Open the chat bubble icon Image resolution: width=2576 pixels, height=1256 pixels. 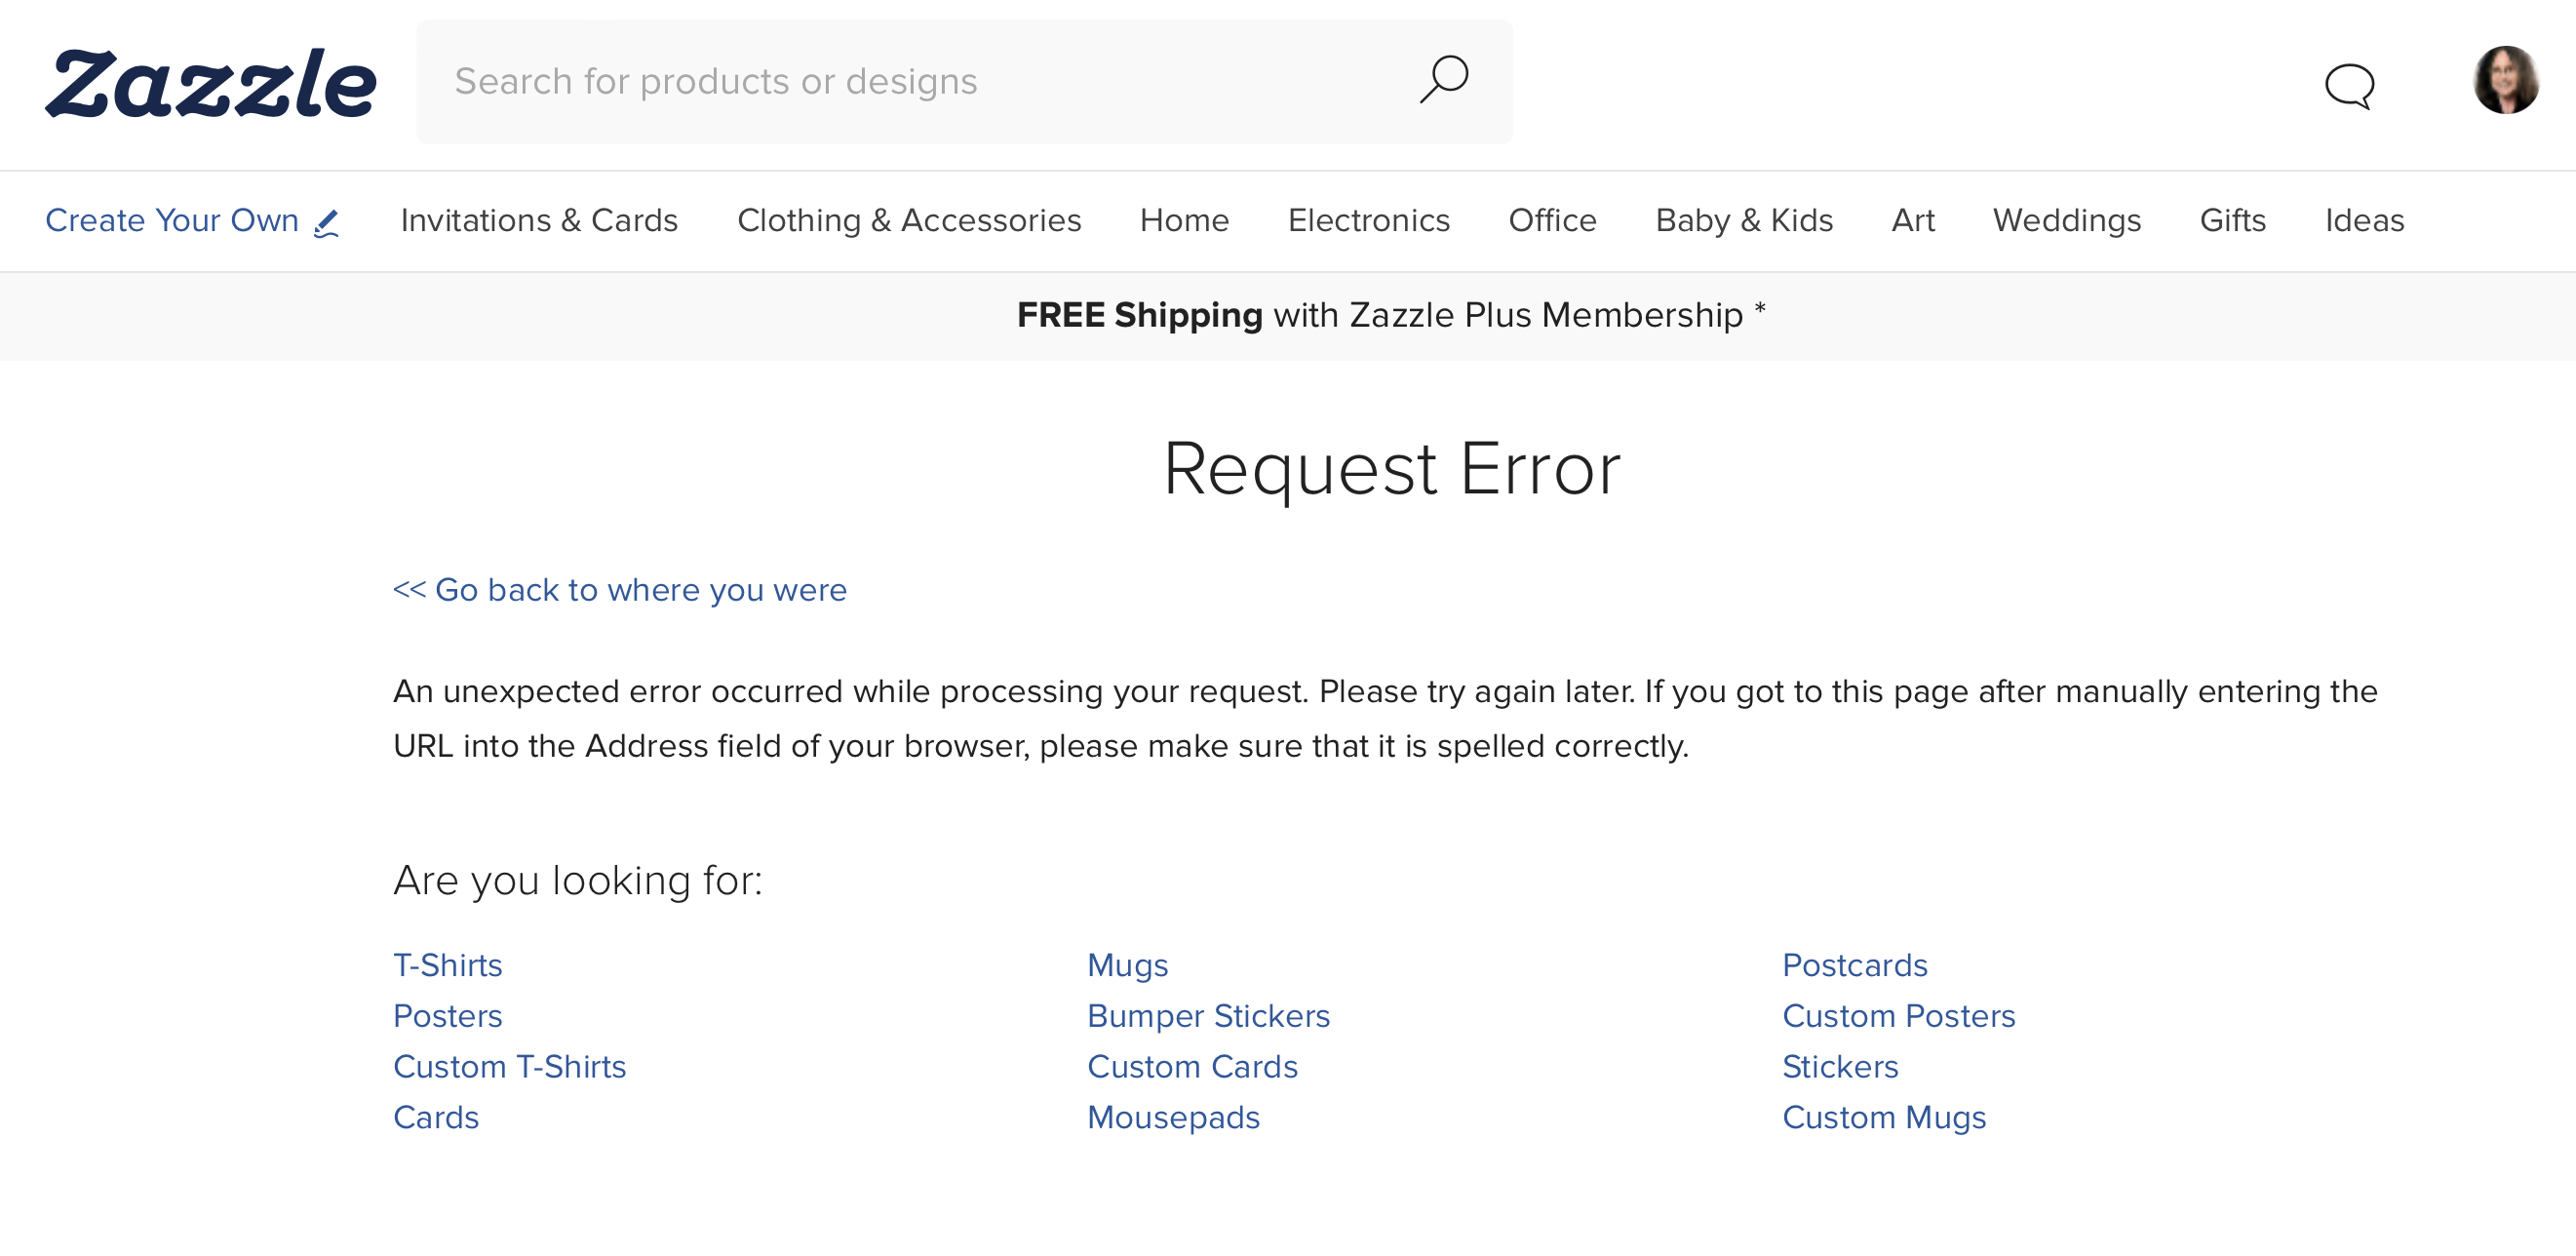click(x=2349, y=85)
